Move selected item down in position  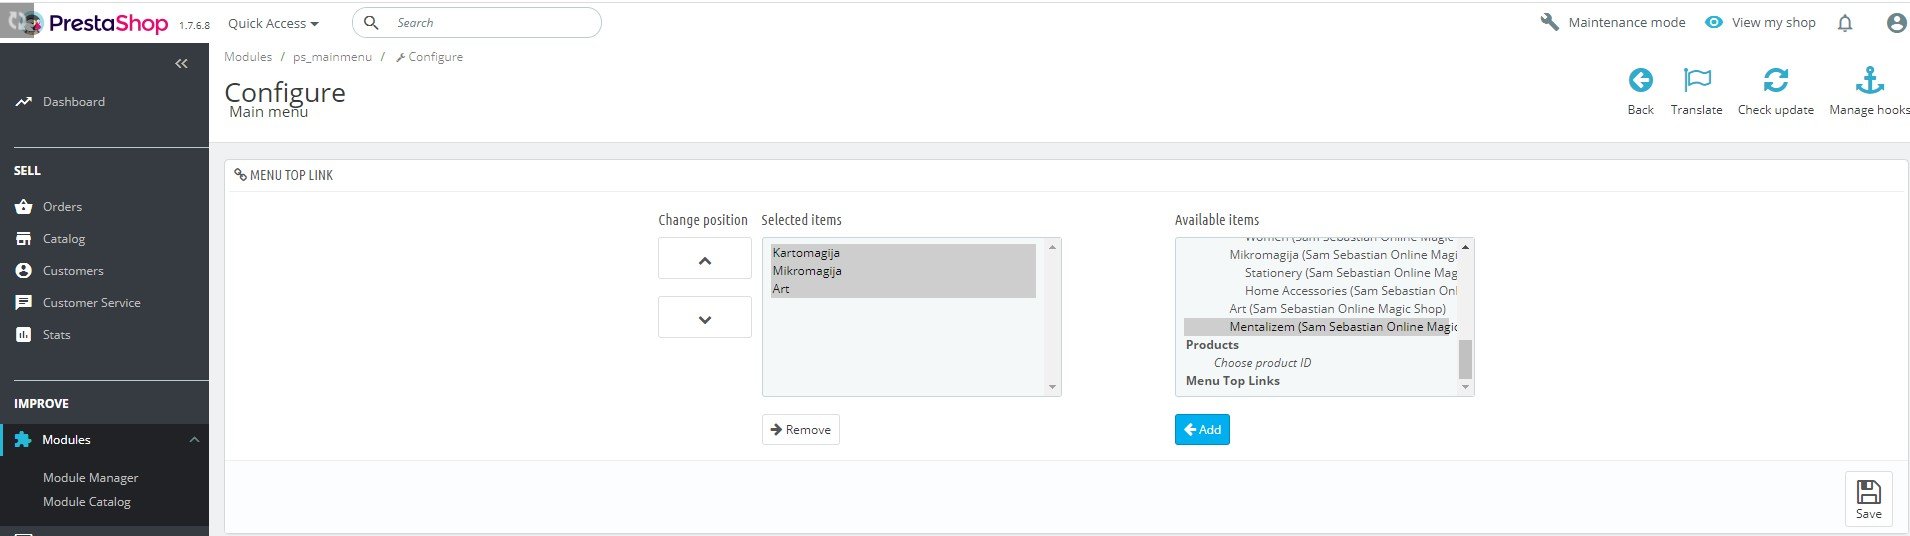point(704,318)
